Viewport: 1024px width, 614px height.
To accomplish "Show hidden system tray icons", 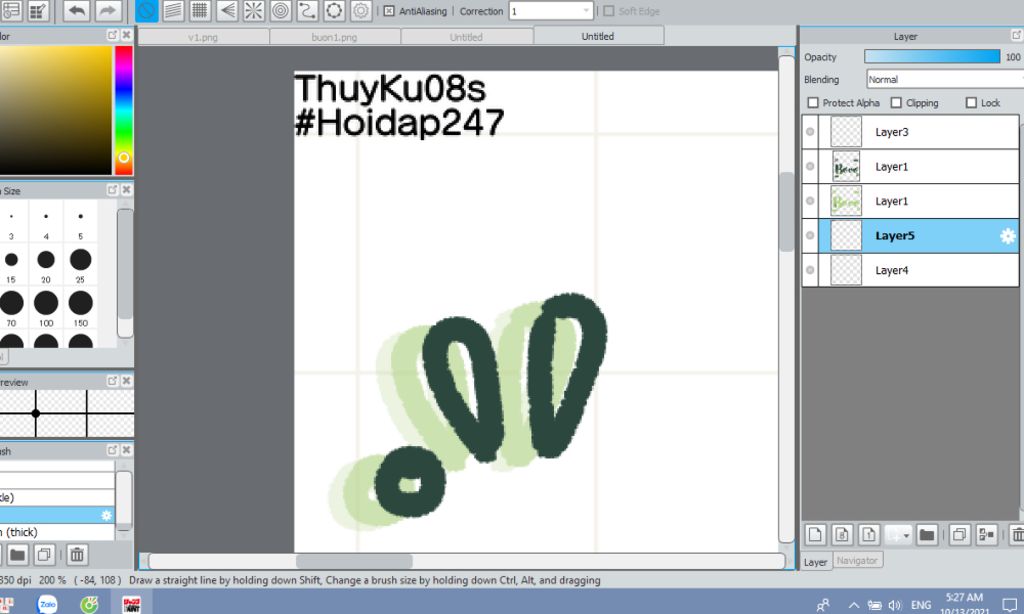I will coord(854,605).
